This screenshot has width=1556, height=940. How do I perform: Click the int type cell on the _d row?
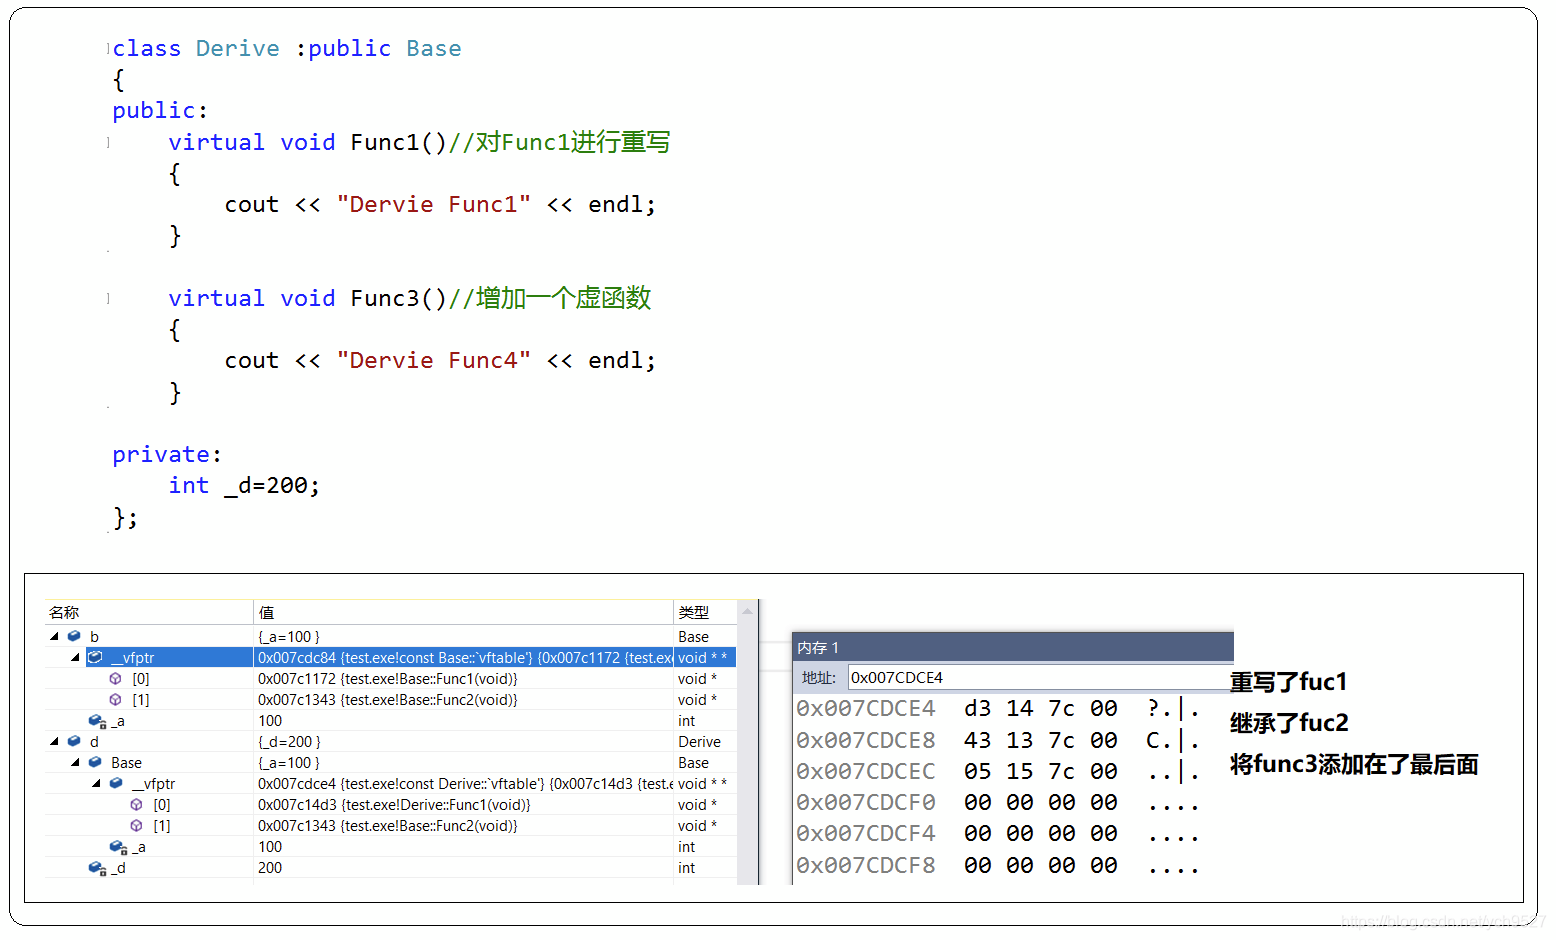686,868
